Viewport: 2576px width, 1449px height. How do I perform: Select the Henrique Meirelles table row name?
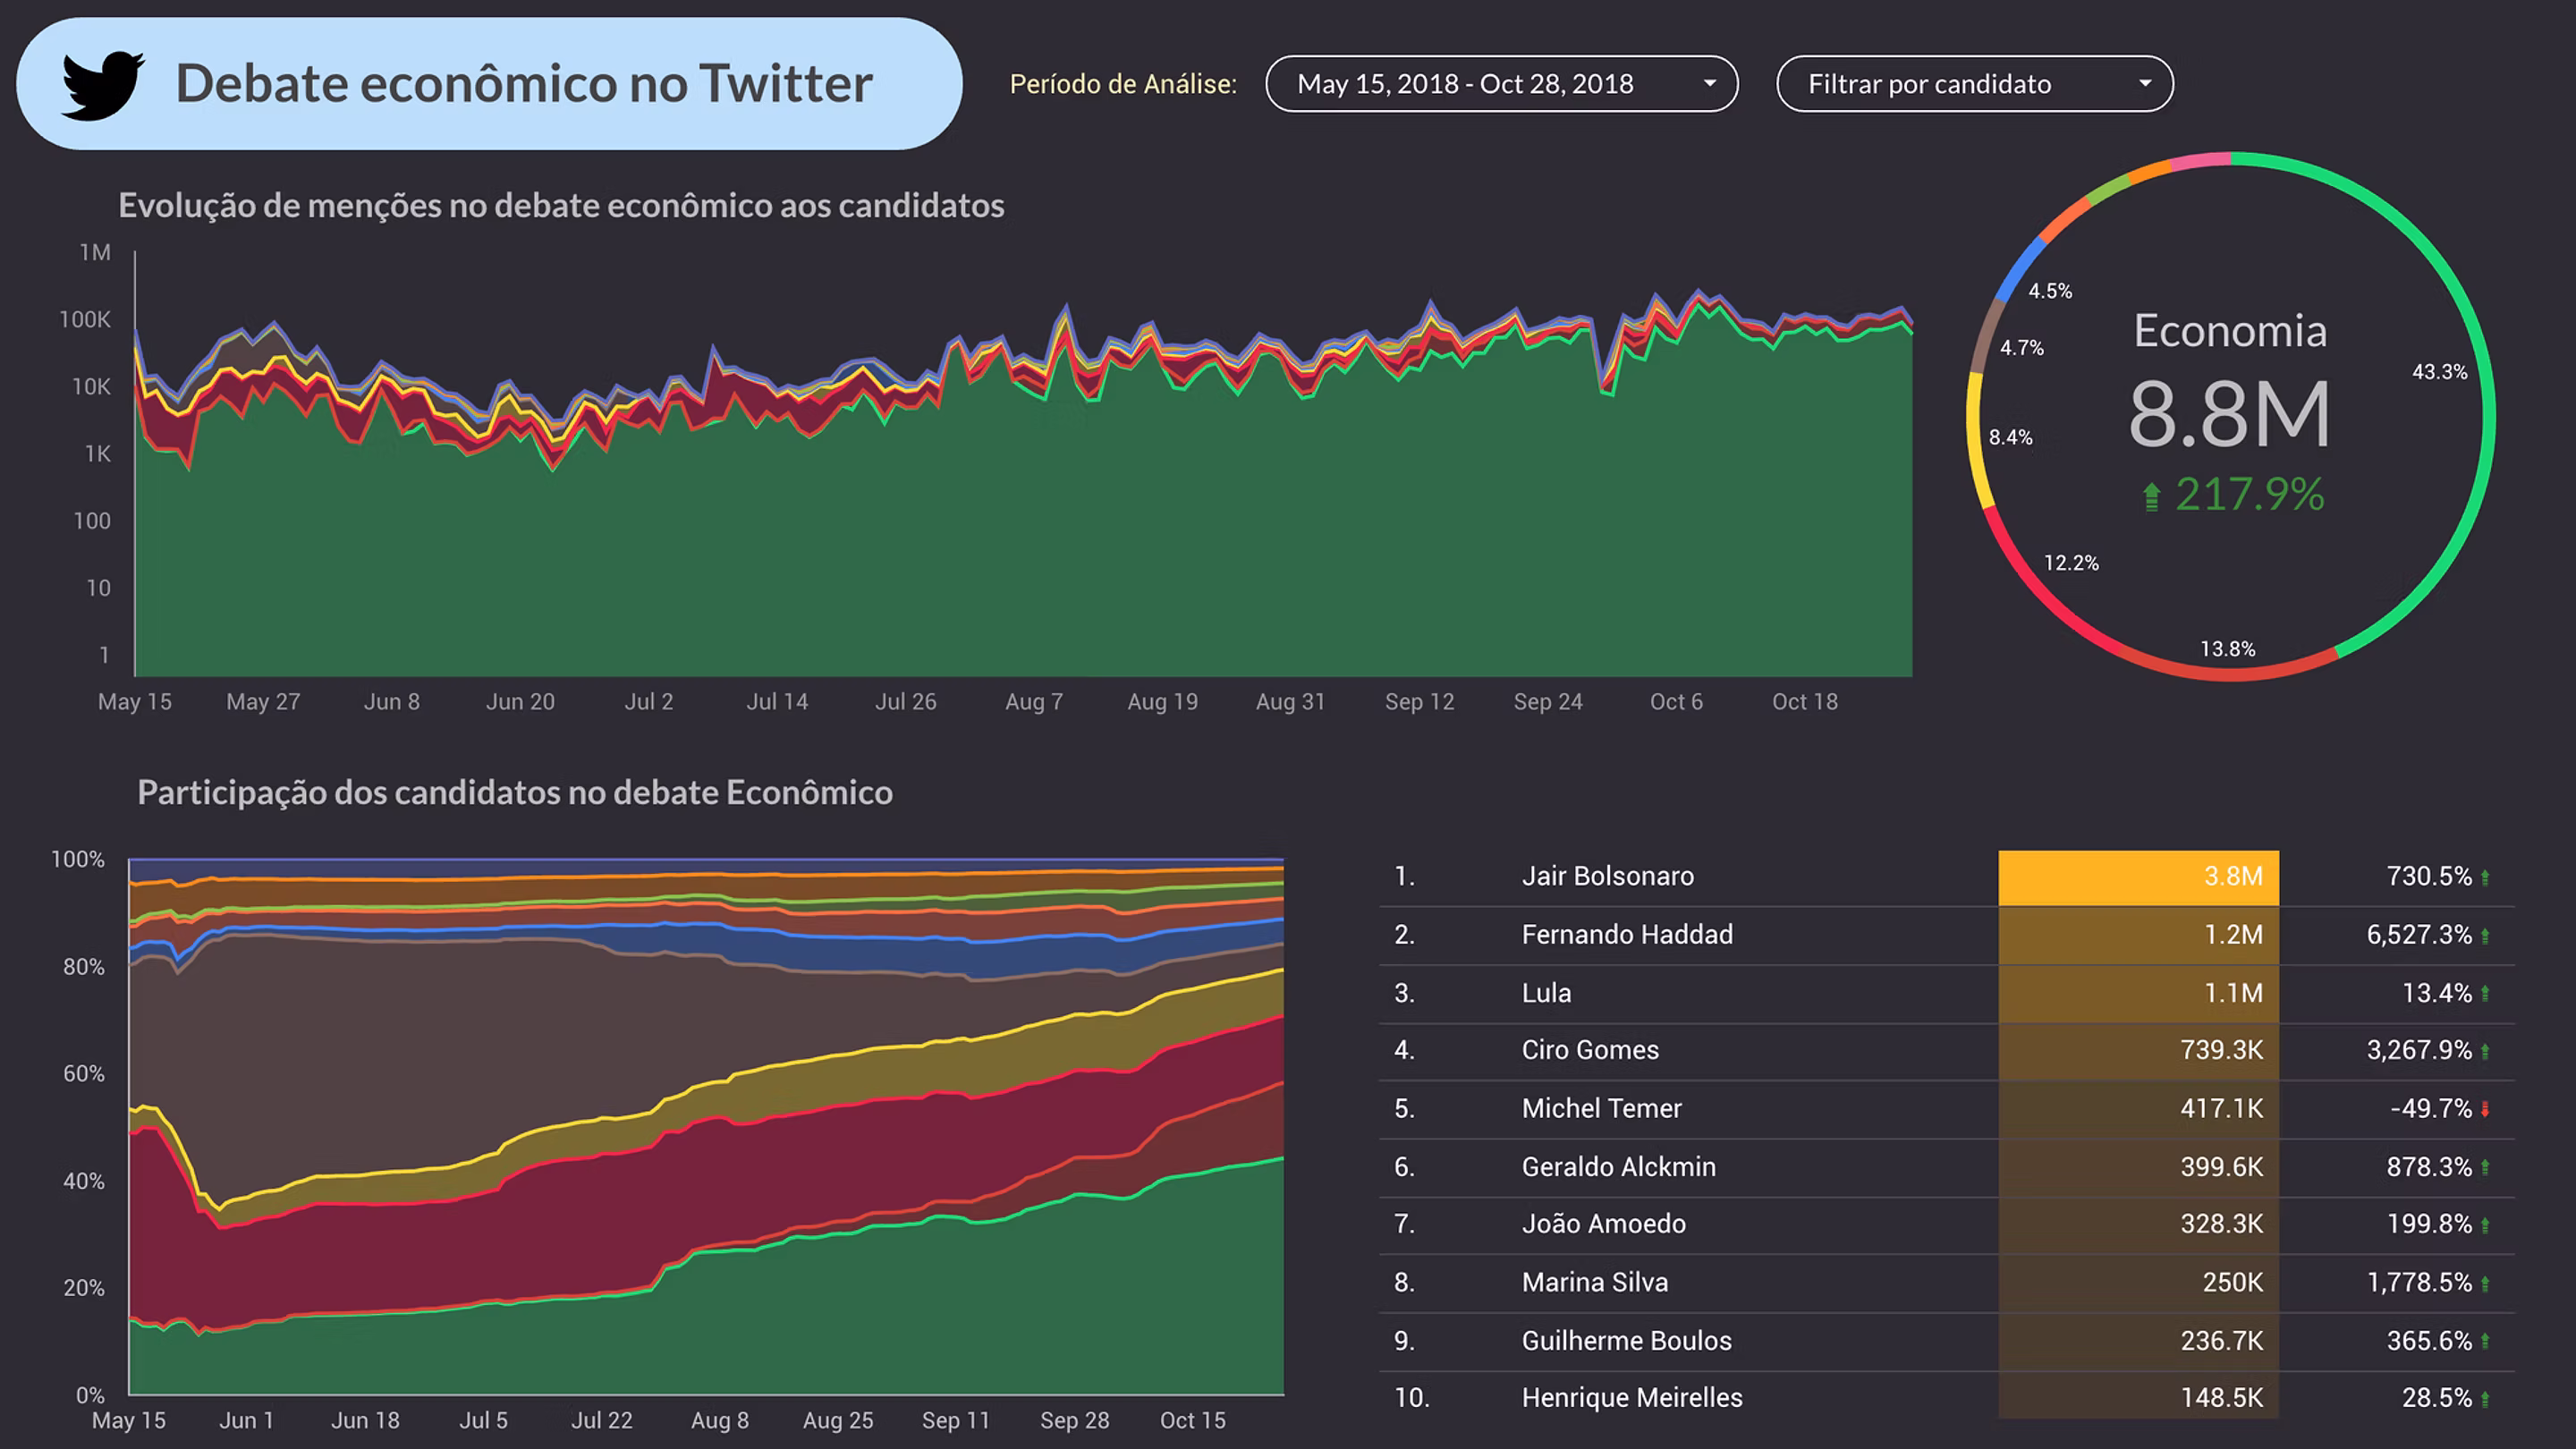point(1632,1397)
